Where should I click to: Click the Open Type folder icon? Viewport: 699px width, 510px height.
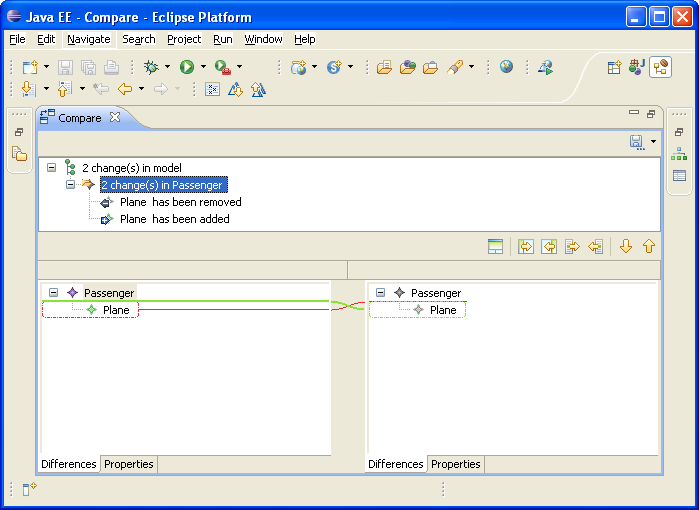click(x=384, y=67)
